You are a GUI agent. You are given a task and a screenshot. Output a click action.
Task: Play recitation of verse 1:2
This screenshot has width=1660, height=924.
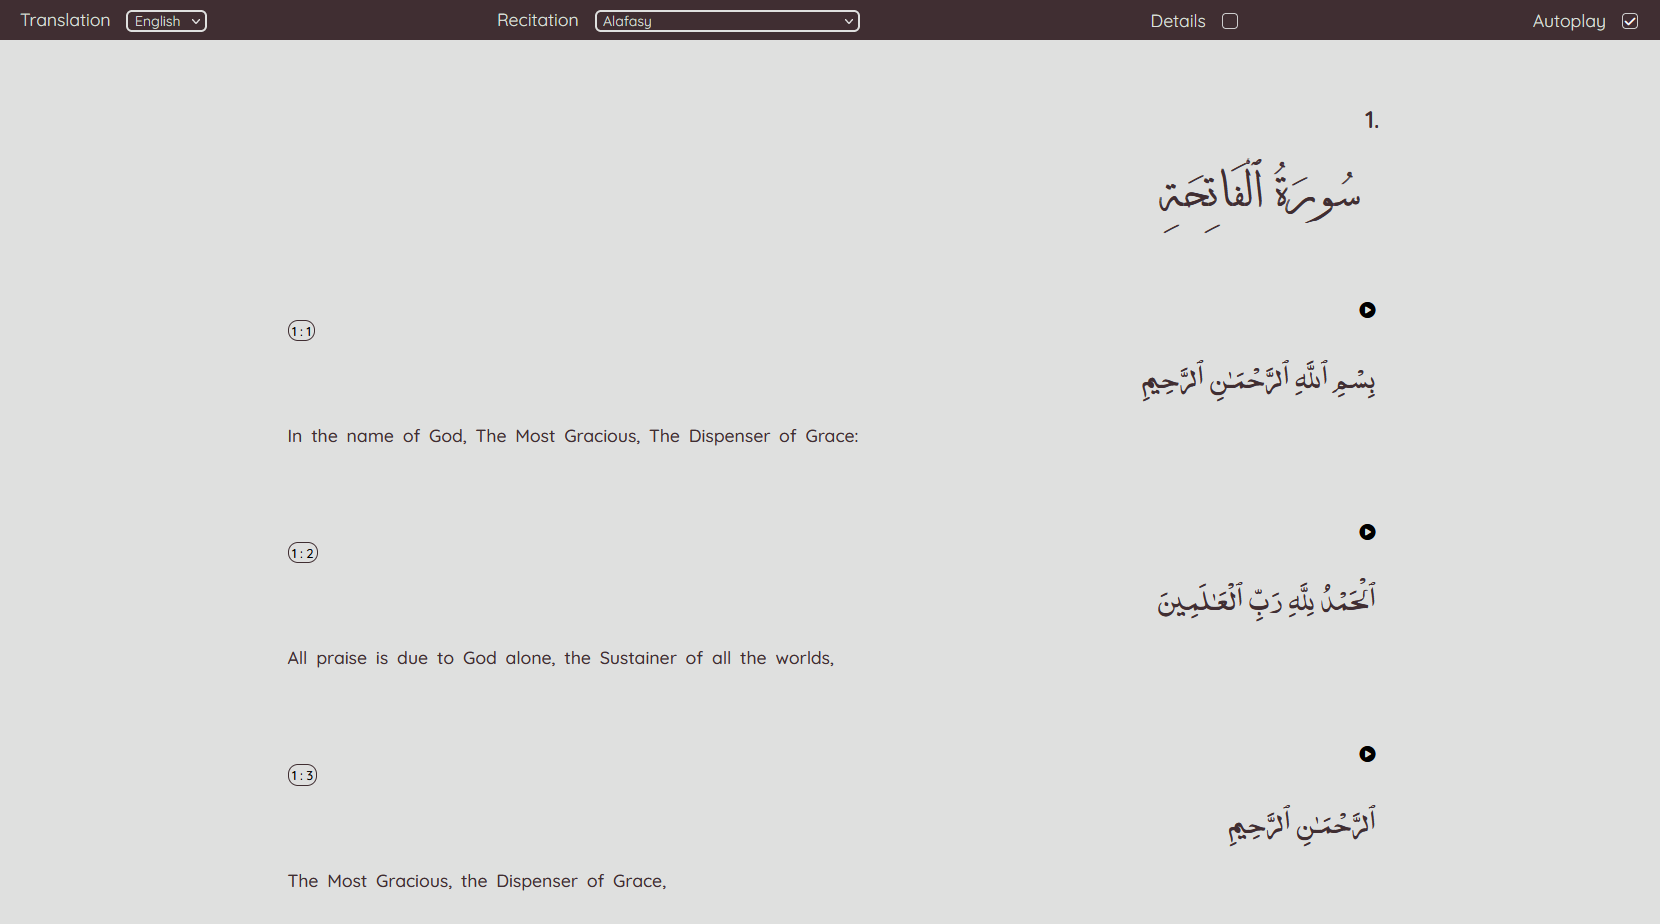coord(1367,532)
